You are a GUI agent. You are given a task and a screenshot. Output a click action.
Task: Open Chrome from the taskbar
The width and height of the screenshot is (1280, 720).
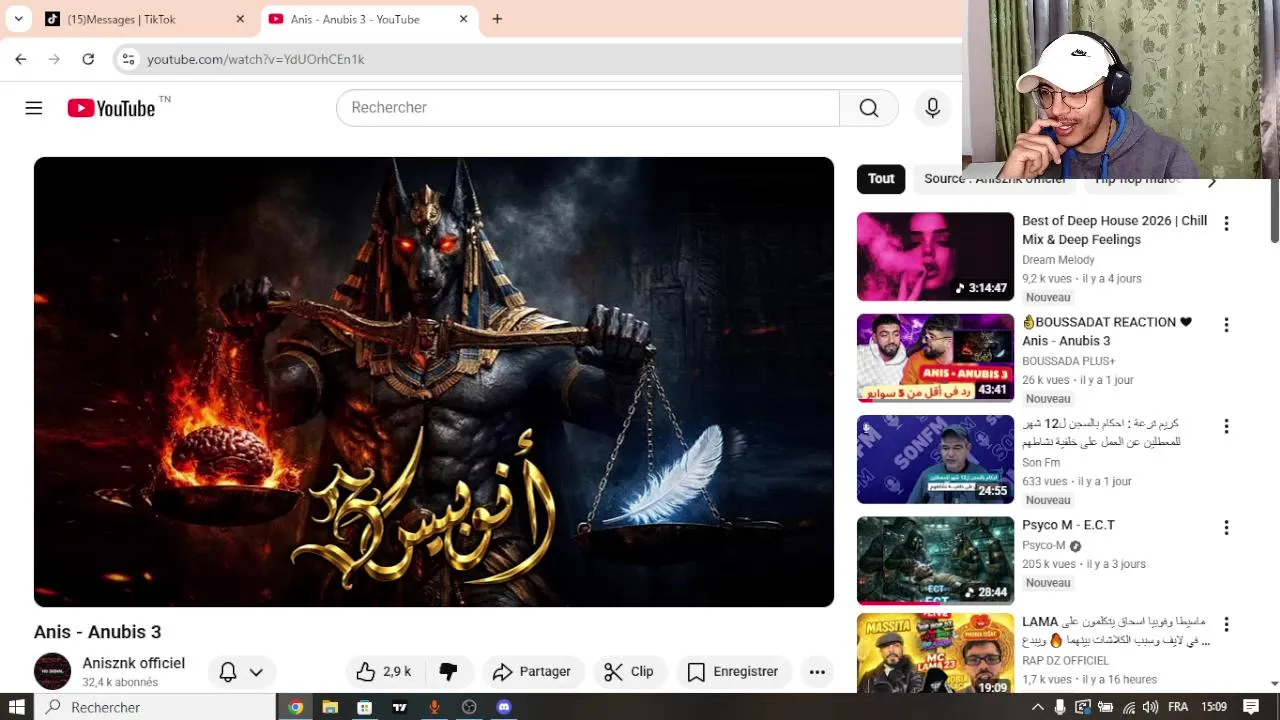click(x=295, y=707)
